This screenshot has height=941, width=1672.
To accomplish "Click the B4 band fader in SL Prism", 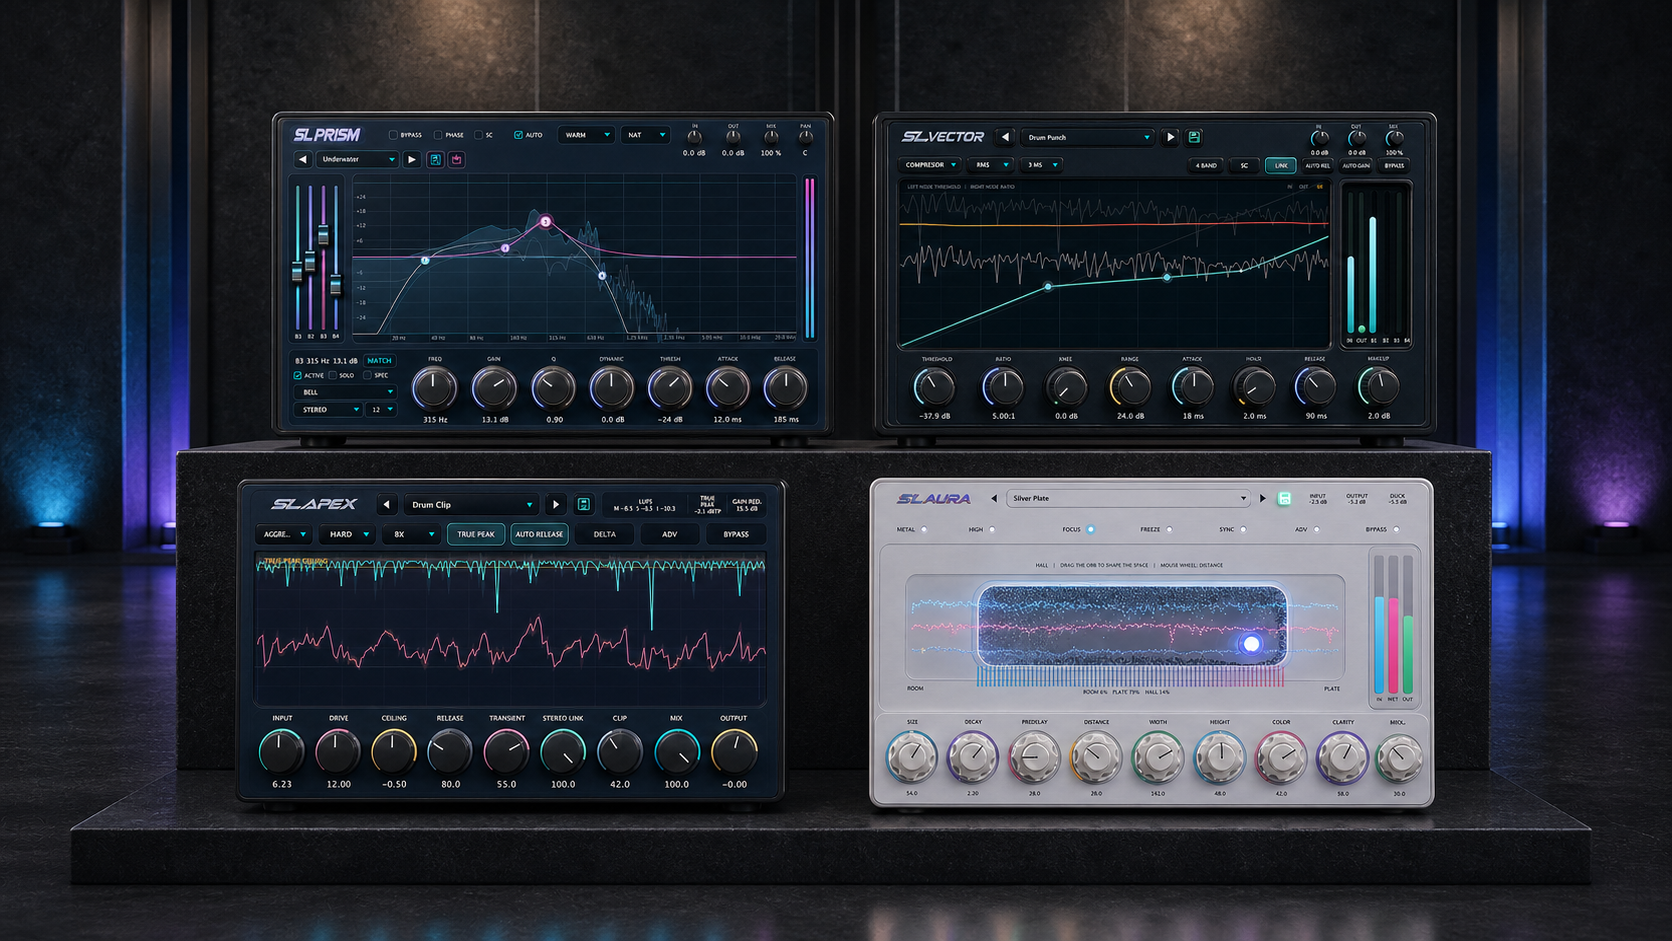I will pos(336,285).
